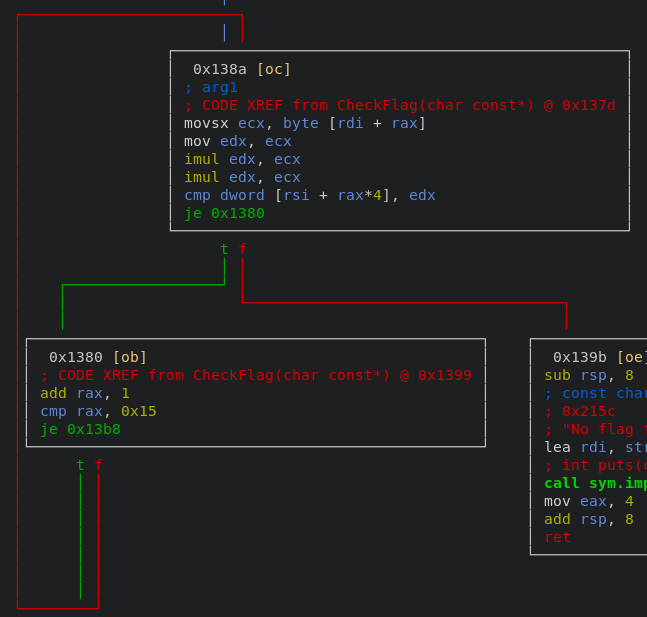Open the call sym.imp function call
This screenshot has width=647, height=617.
[594, 483]
